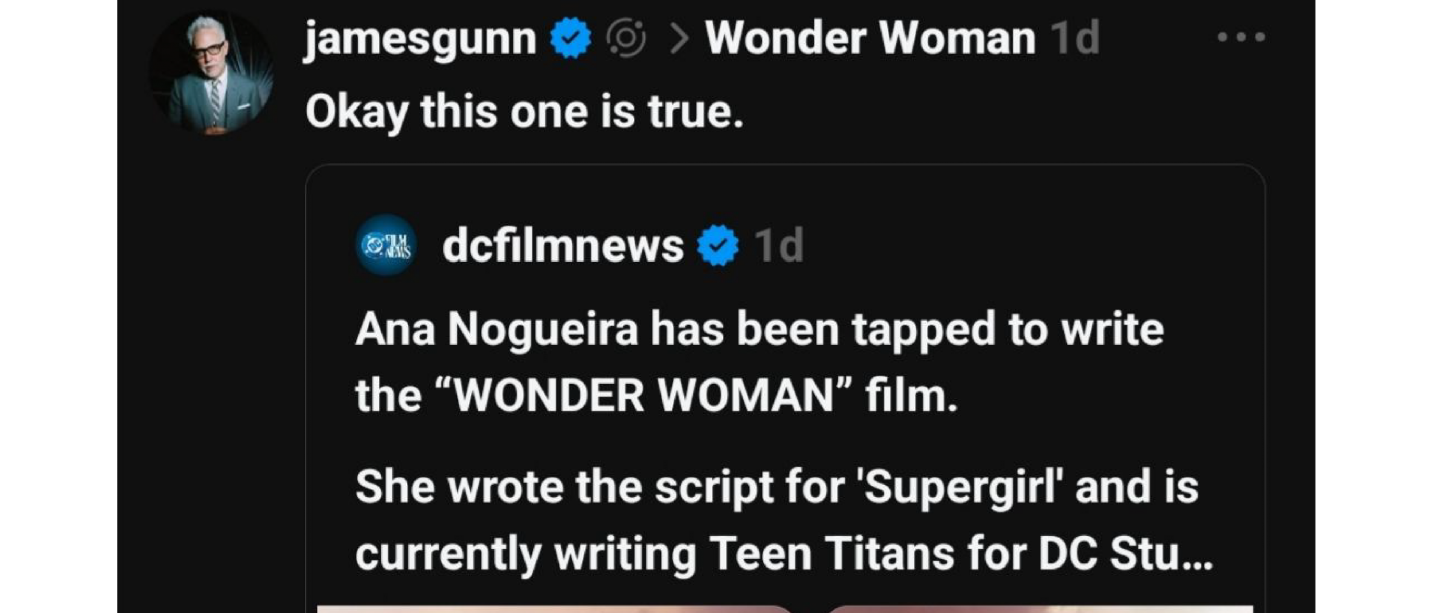The width and height of the screenshot is (1440, 613).
Task: Open the three-dot more options menu
Action: click(1241, 38)
